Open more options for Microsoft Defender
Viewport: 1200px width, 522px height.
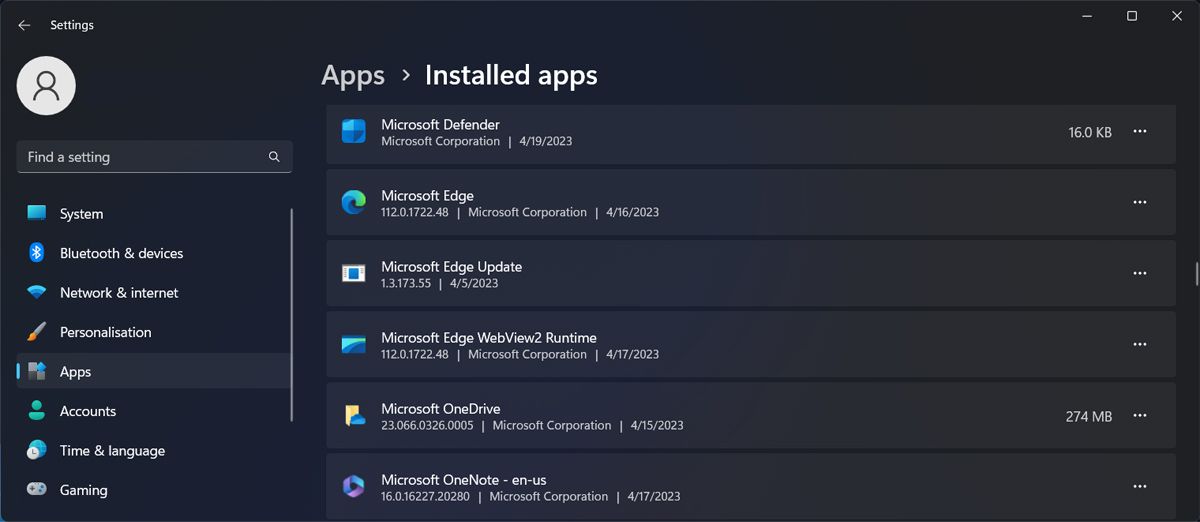(1139, 132)
